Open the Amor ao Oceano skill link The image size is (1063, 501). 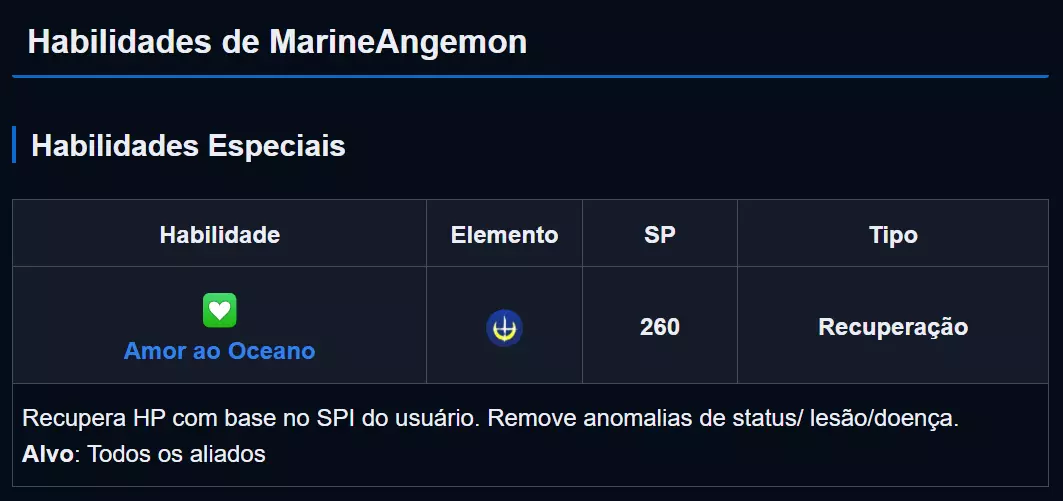coord(219,351)
